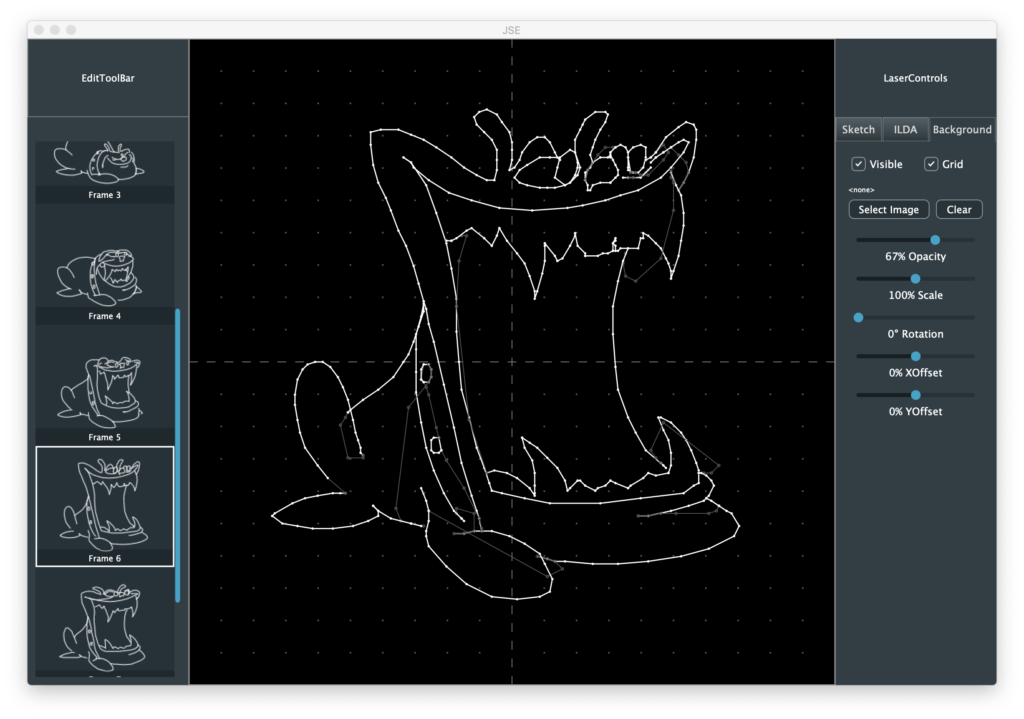
Task: Click the Opacity slider handle
Action: [x=935, y=240]
